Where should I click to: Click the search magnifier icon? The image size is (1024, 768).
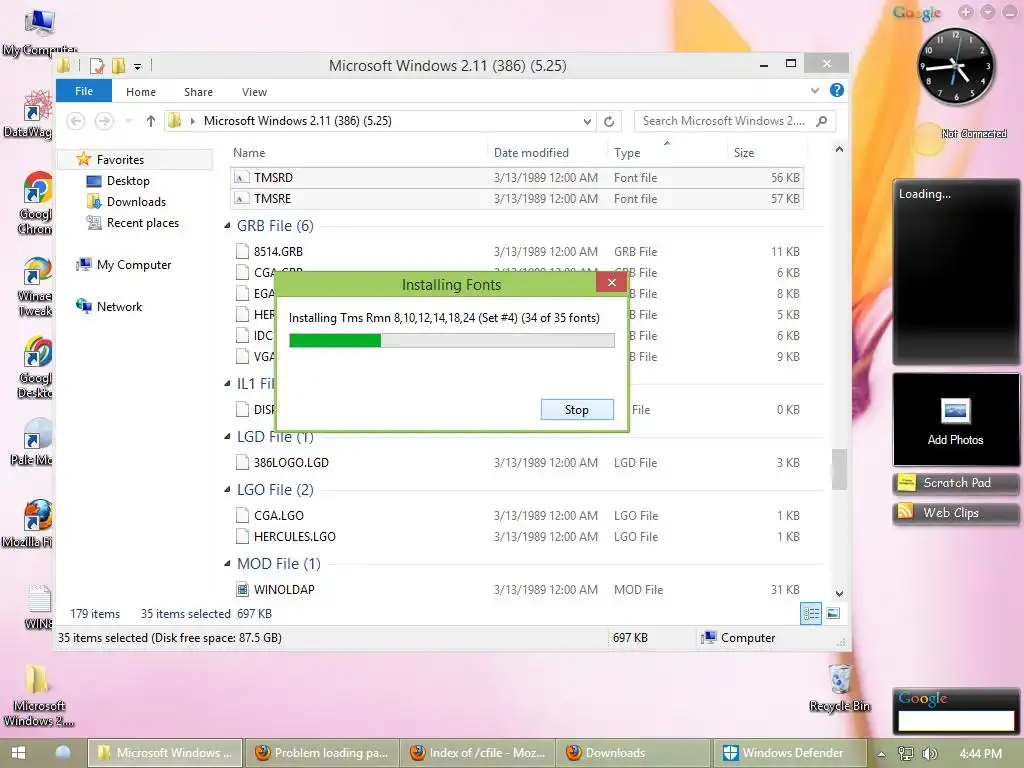[x=822, y=121]
